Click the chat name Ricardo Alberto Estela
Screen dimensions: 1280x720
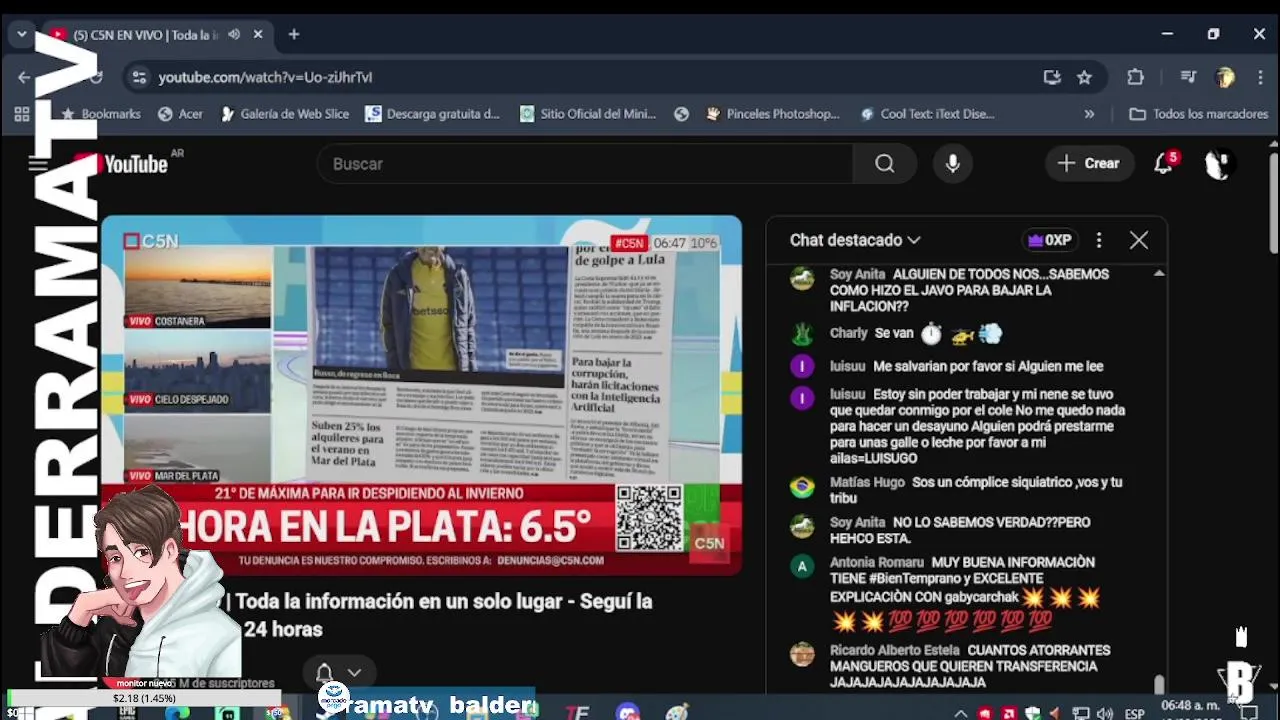point(894,650)
